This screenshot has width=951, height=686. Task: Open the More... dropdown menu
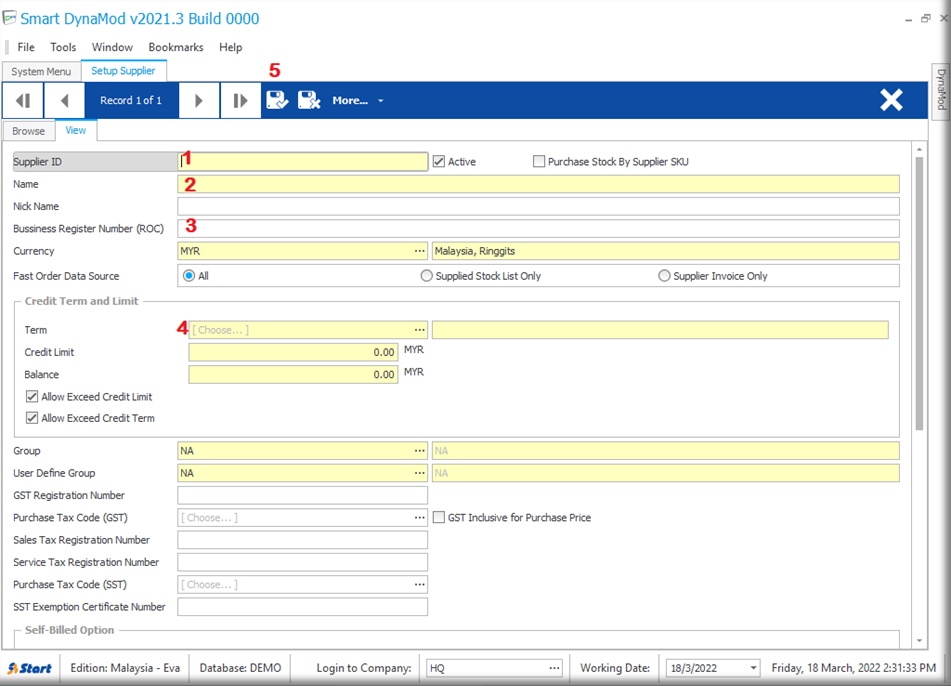click(358, 100)
